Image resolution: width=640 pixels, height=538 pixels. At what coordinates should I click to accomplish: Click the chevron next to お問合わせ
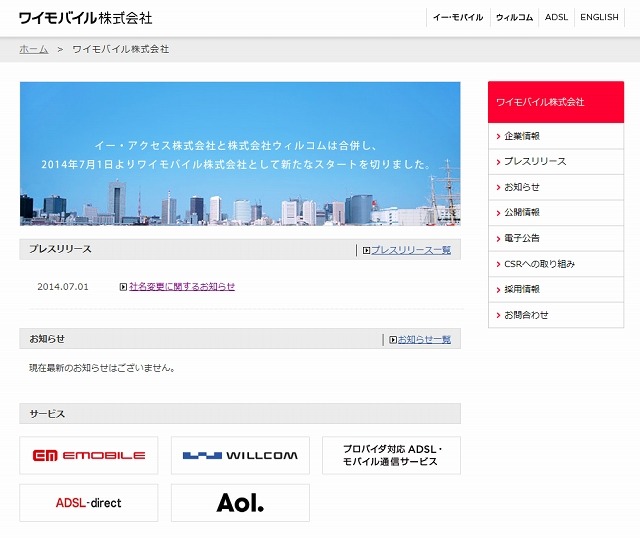(x=498, y=316)
